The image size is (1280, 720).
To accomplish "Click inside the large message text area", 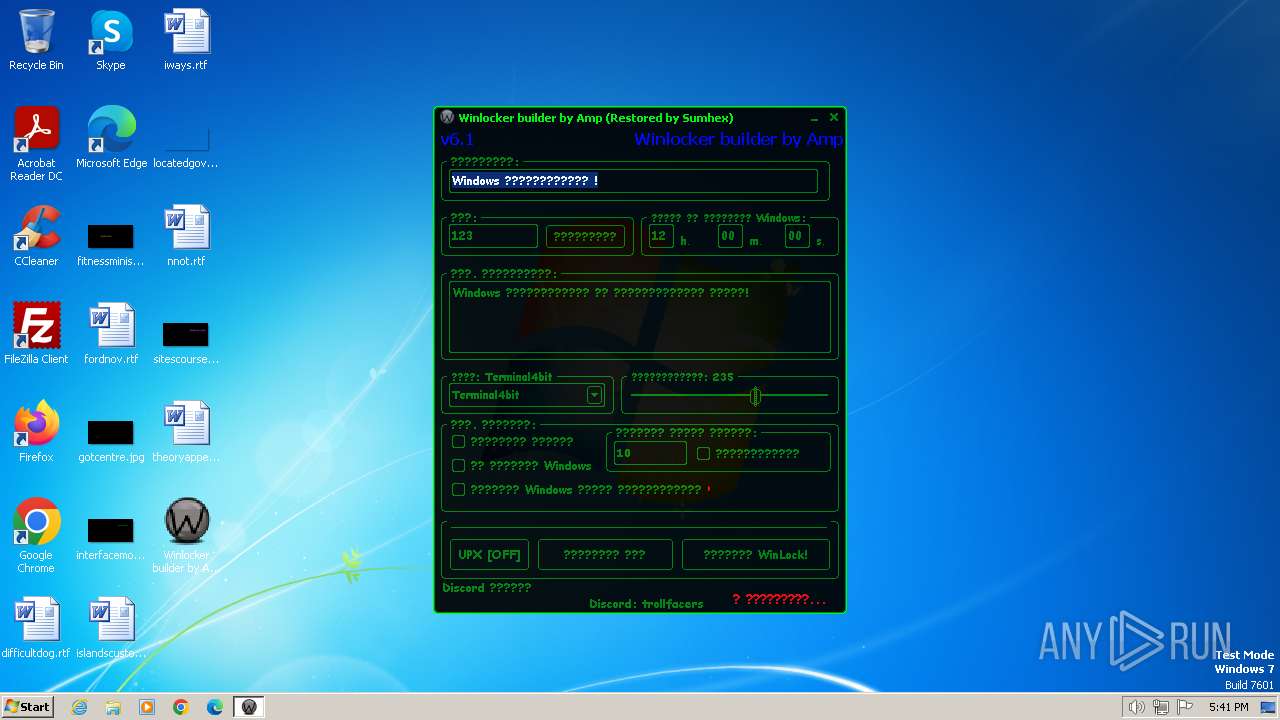I will coord(640,317).
